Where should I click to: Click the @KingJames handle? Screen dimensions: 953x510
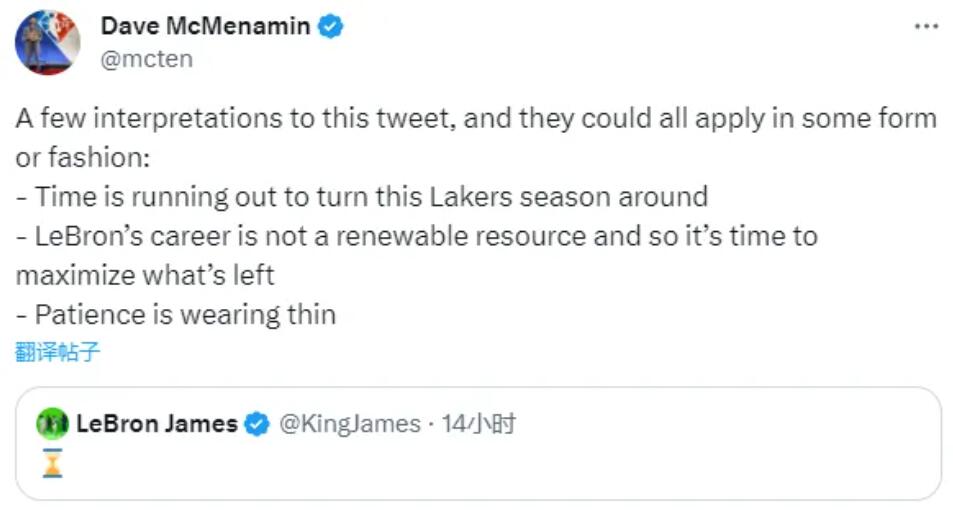click(x=348, y=424)
